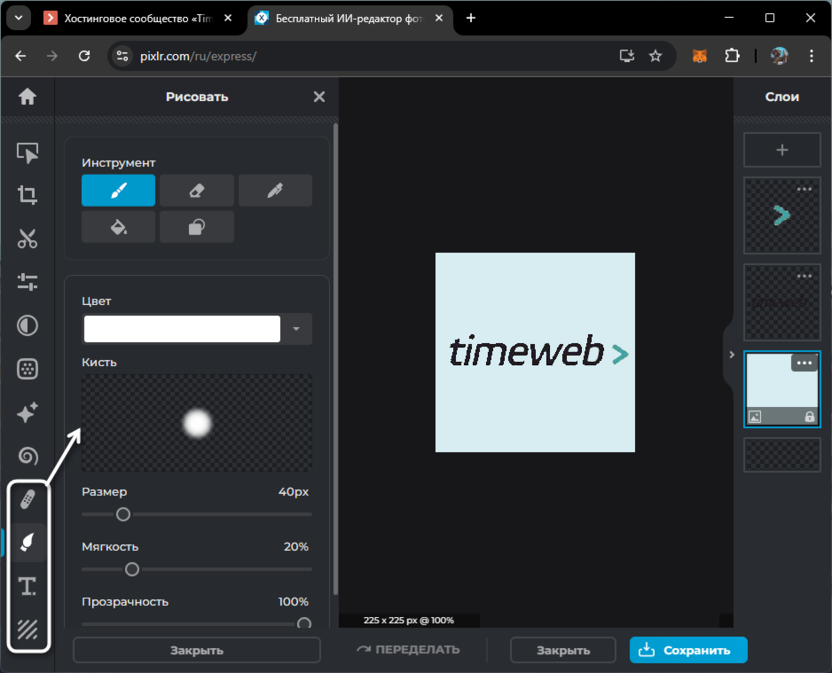Adjust the Прозрачность slider handle

point(304,623)
